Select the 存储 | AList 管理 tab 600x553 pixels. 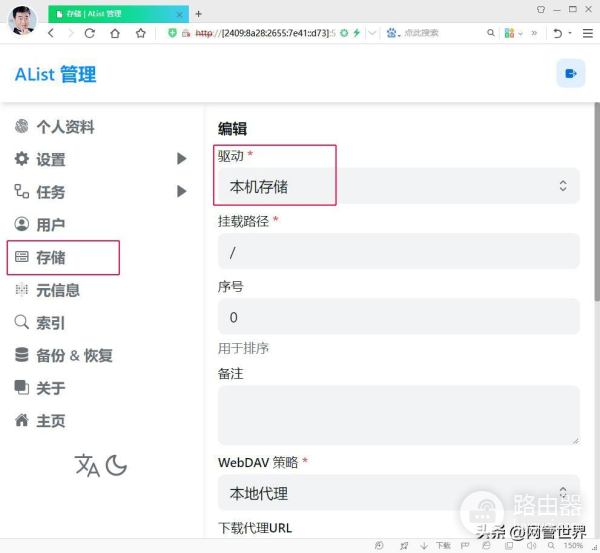click(x=119, y=14)
